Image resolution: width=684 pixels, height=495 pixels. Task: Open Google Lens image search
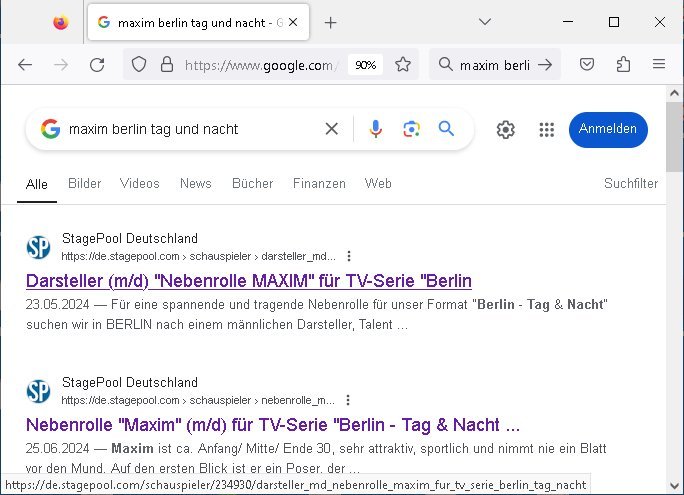pos(411,129)
